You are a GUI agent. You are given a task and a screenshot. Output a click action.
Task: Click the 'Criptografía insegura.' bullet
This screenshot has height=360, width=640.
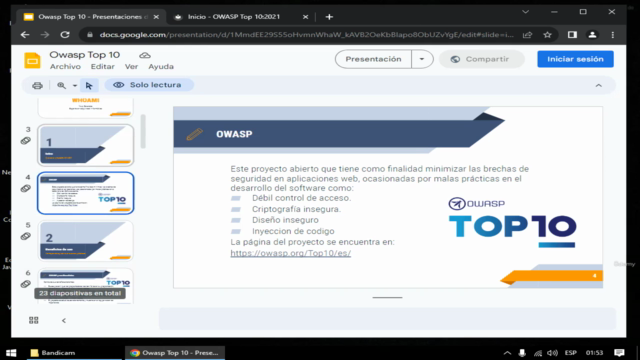[296, 209]
